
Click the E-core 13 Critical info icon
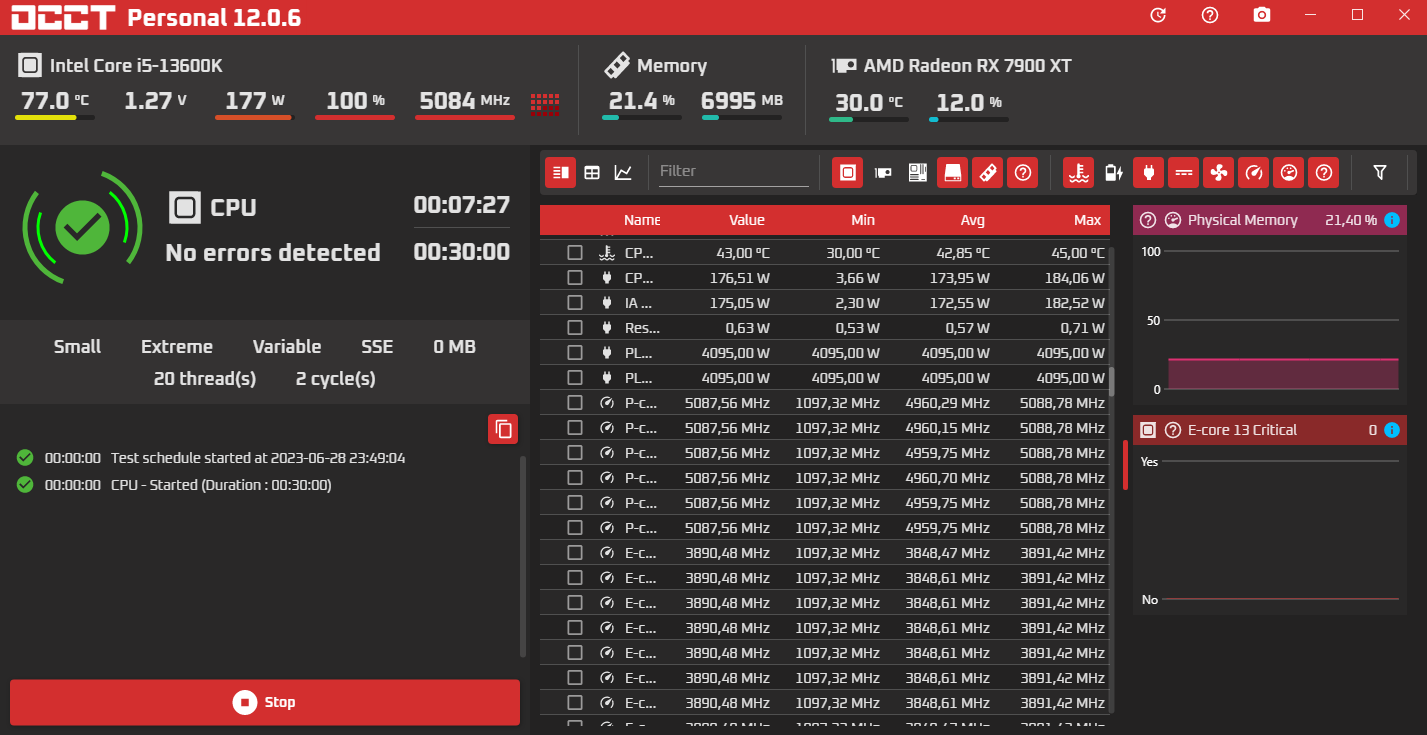point(1392,430)
